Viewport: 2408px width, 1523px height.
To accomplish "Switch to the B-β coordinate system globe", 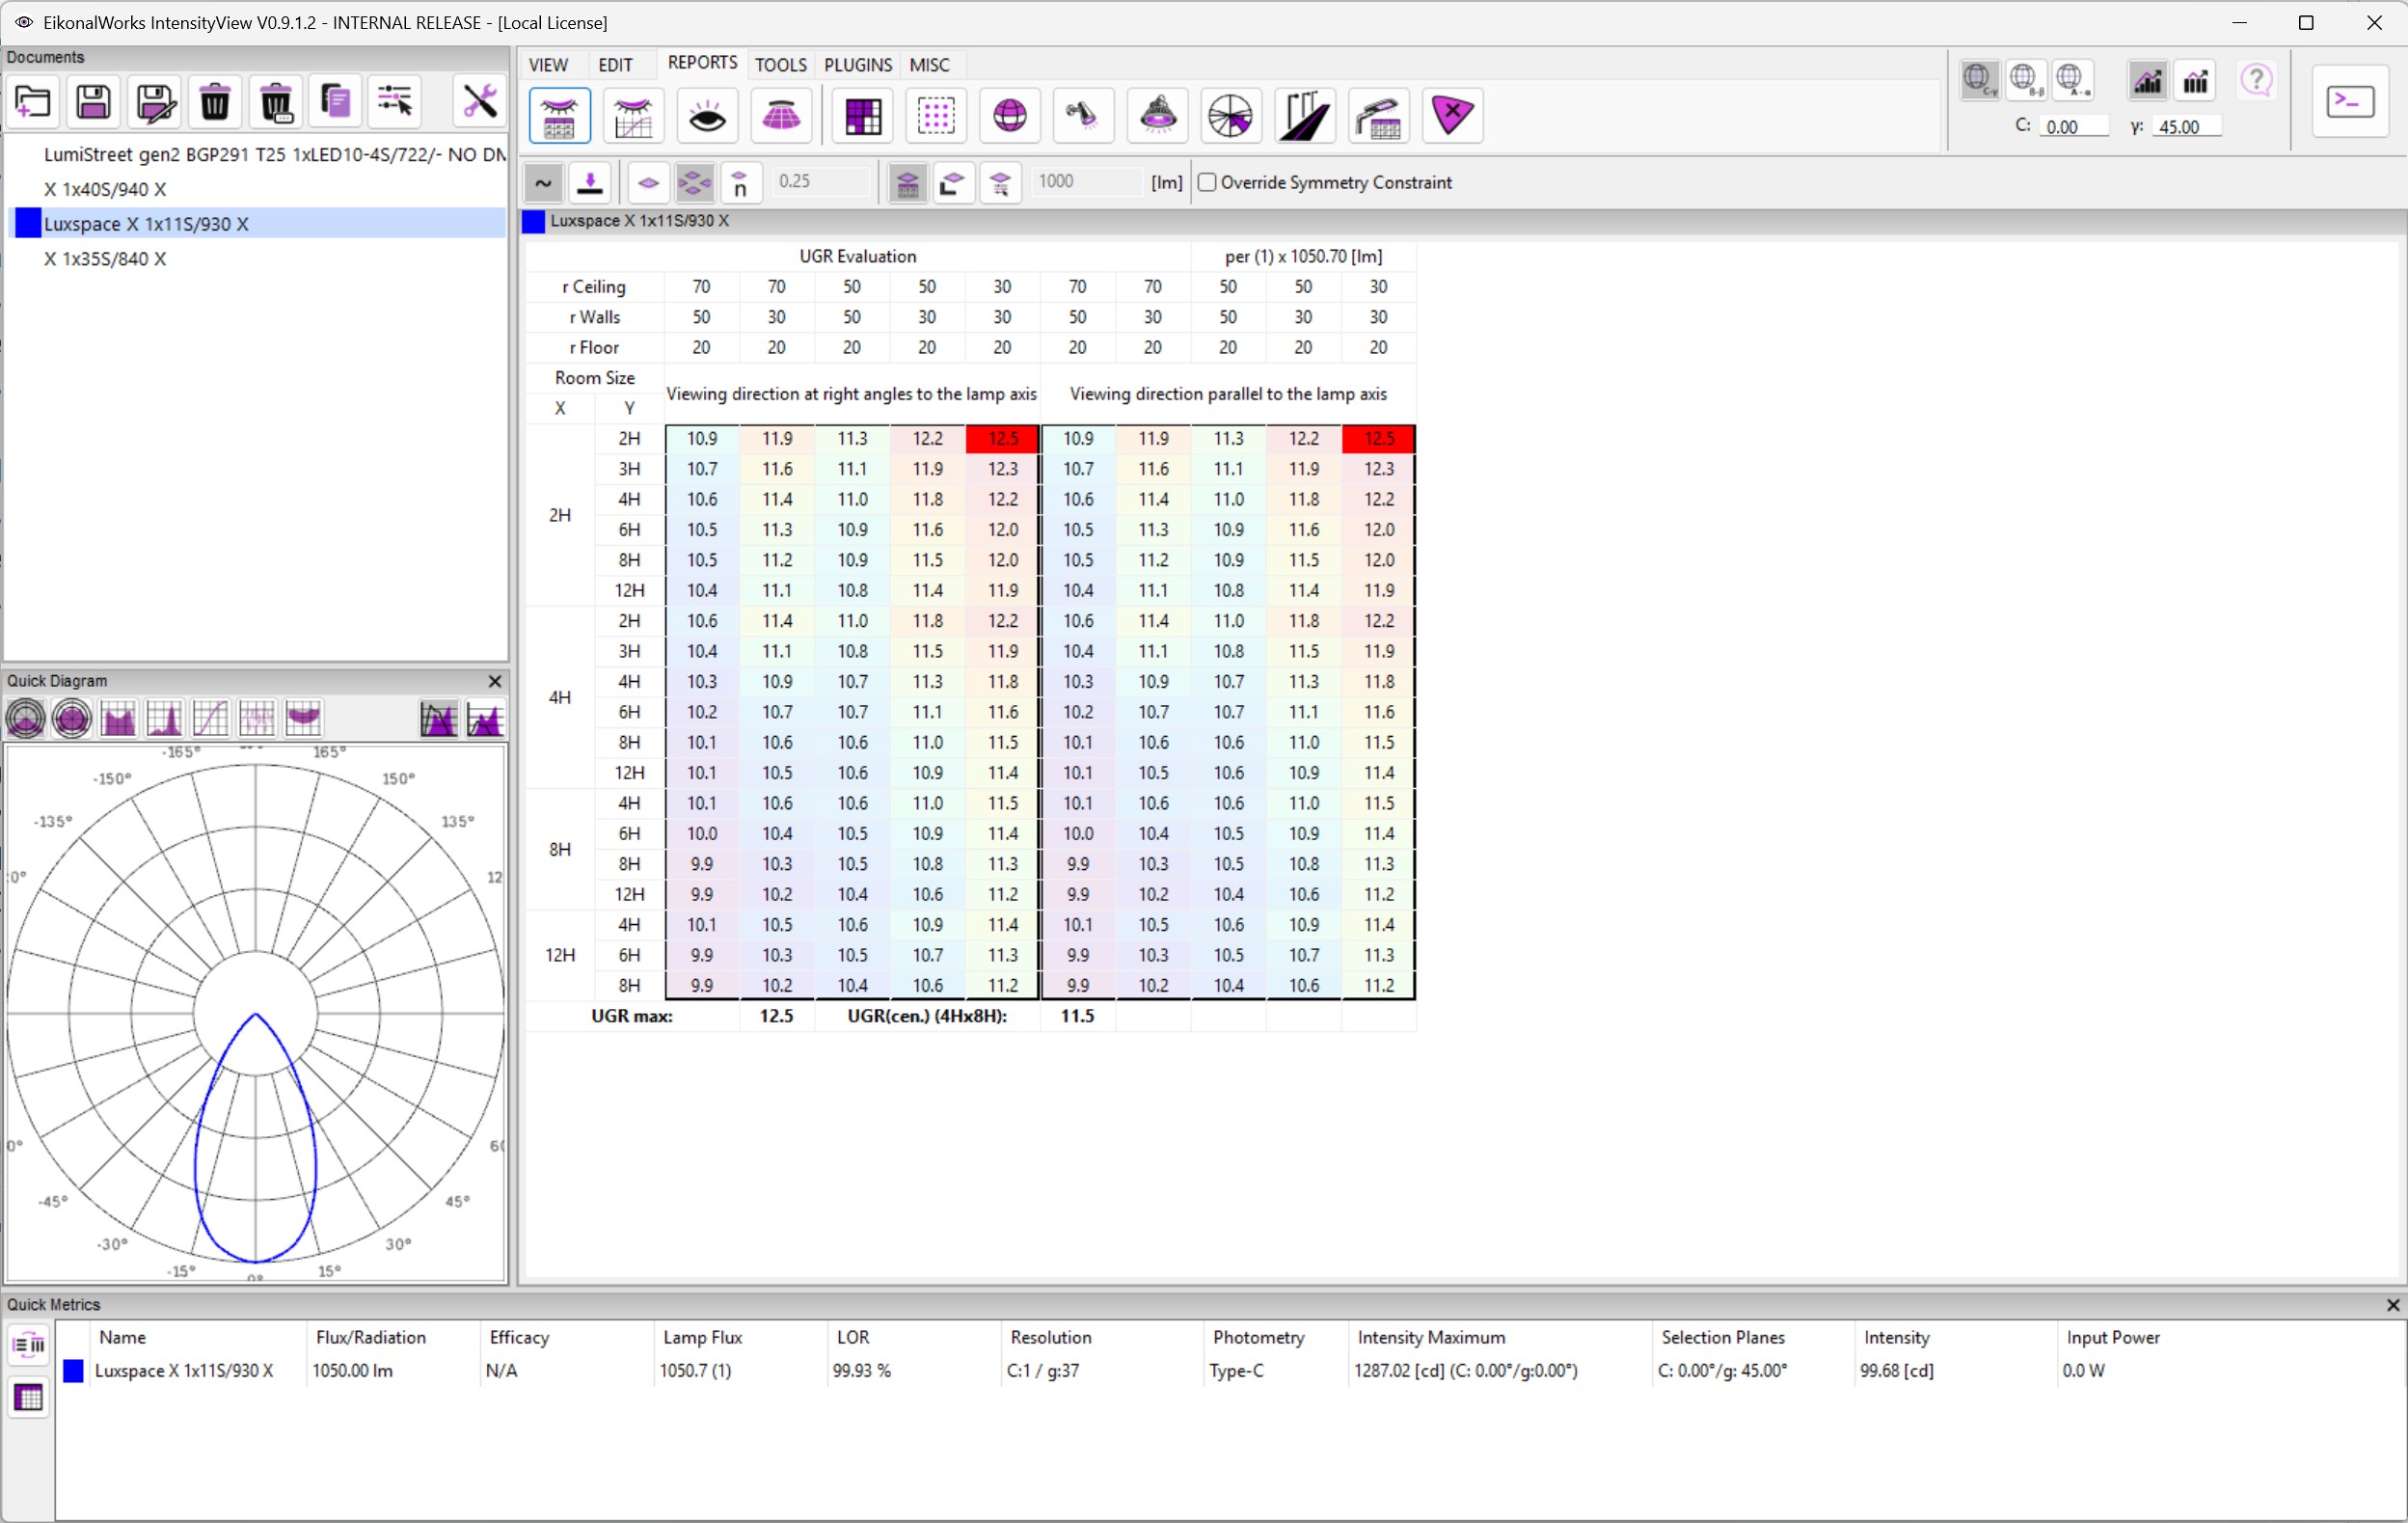I will point(2026,80).
